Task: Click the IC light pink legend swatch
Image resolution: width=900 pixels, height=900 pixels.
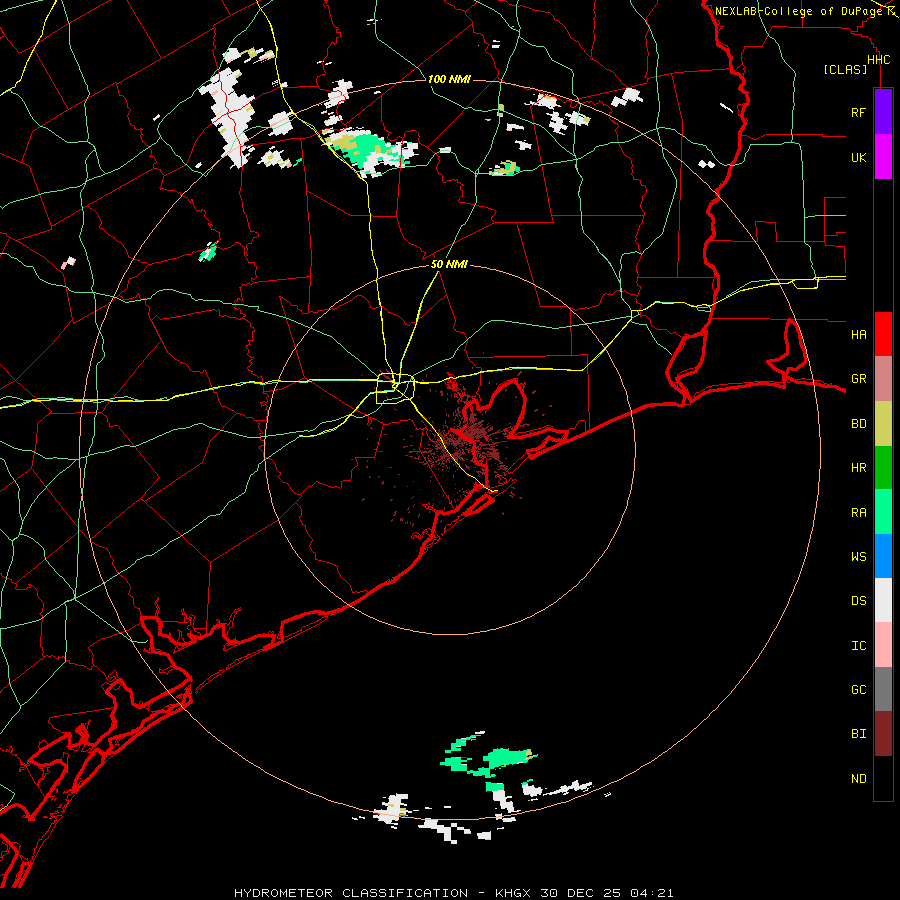Action: click(x=883, y=645)
